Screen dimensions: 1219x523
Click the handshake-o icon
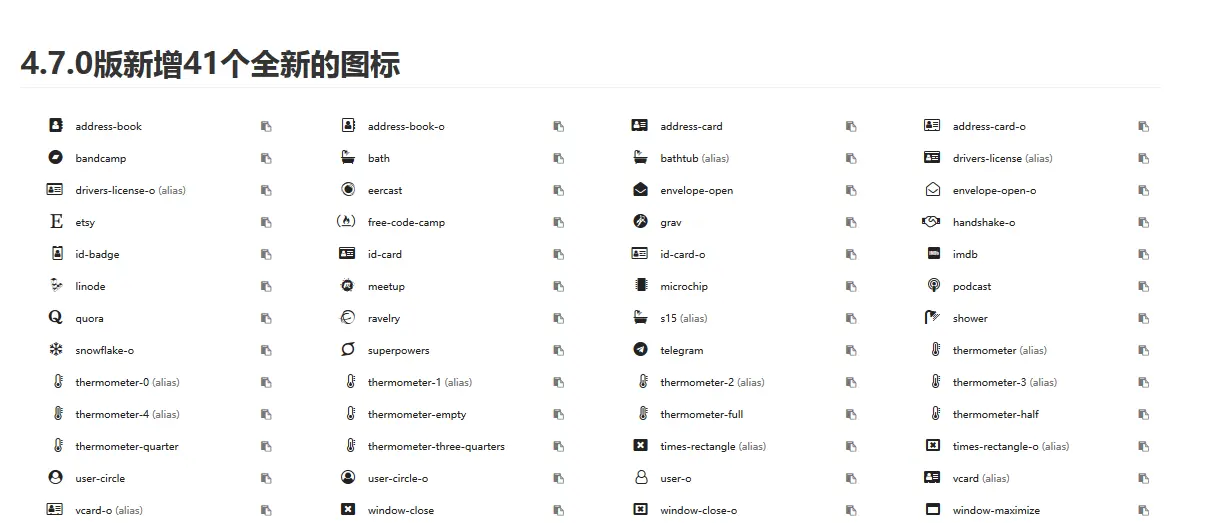[931, 222]
